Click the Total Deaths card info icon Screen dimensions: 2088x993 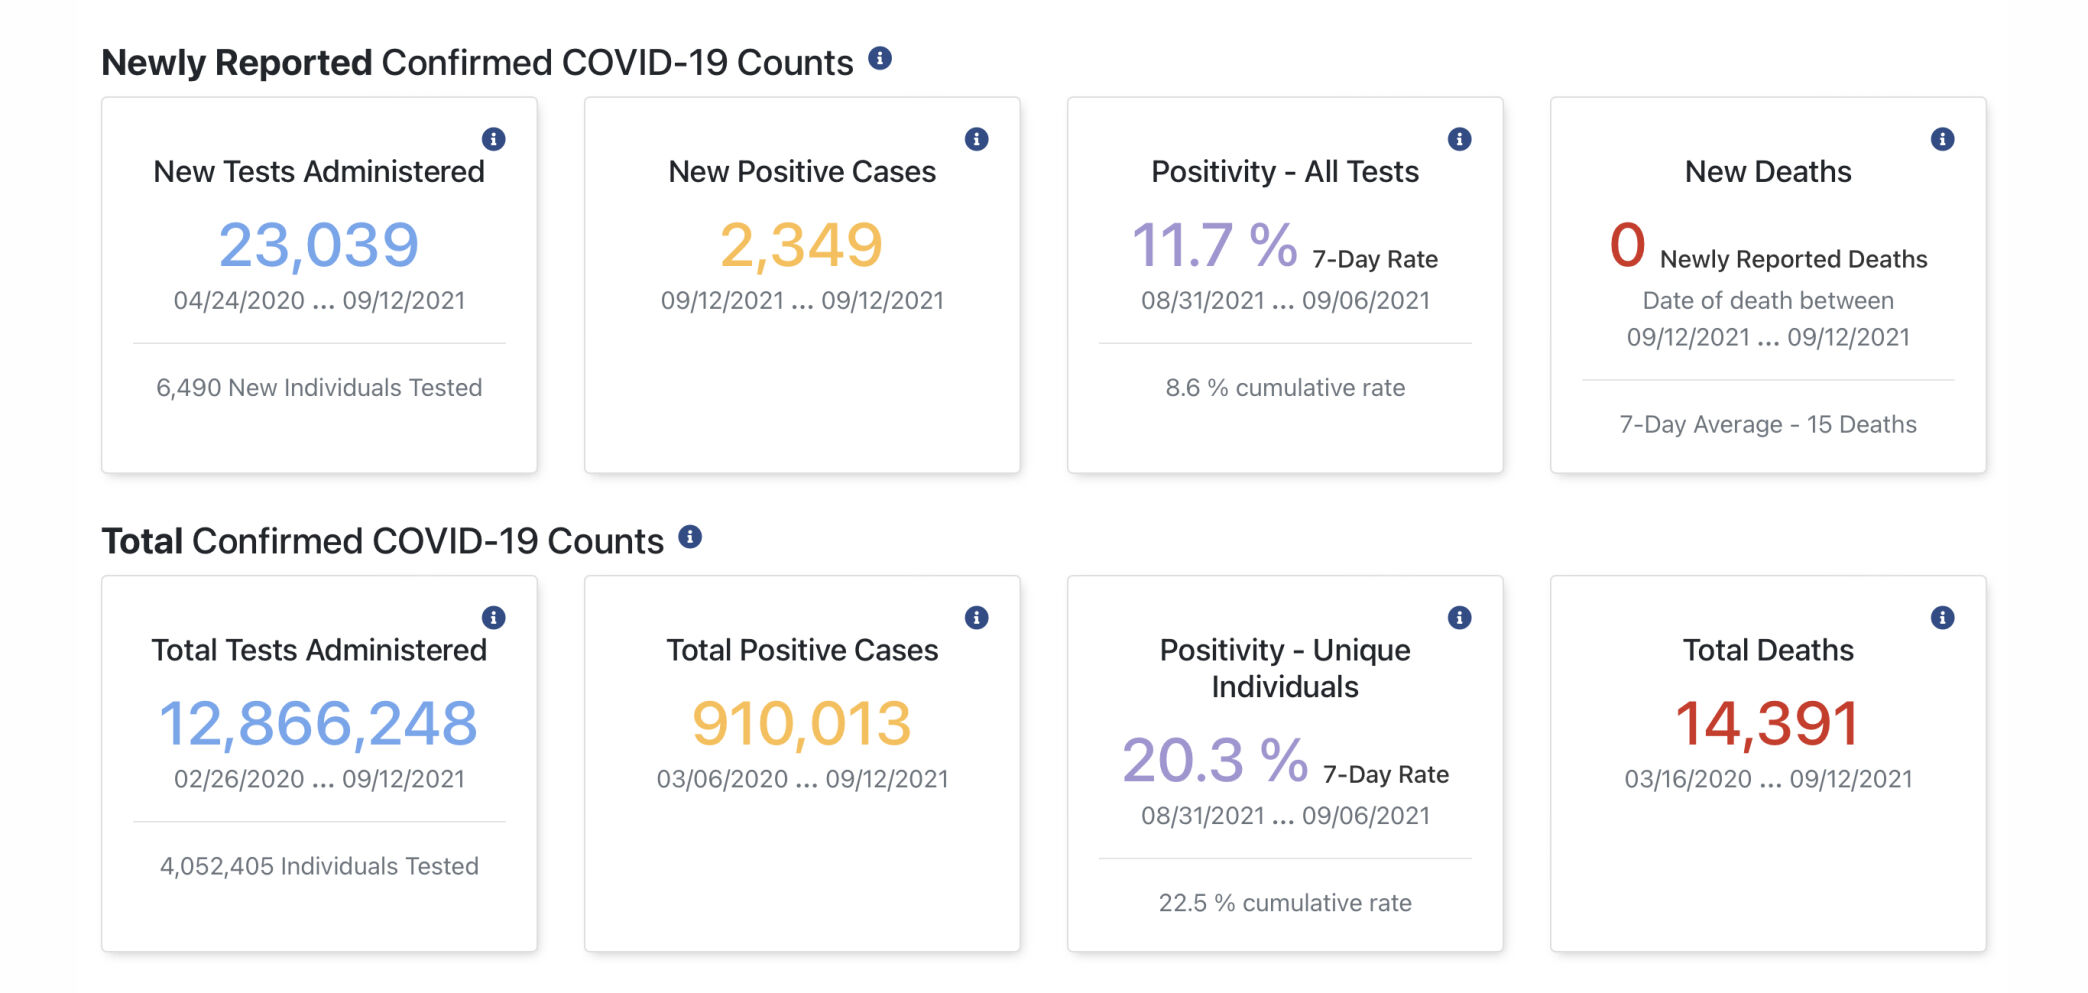(1943, 617)
